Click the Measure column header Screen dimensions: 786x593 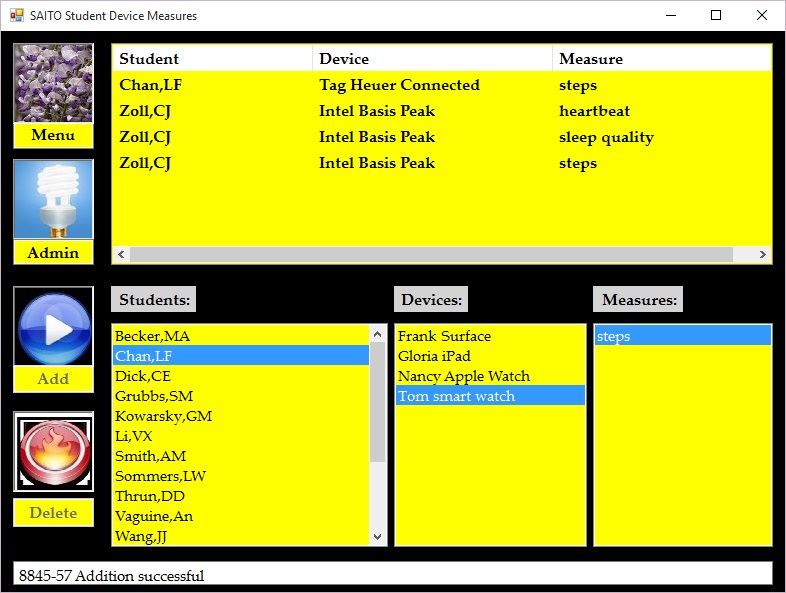(660, 59)
